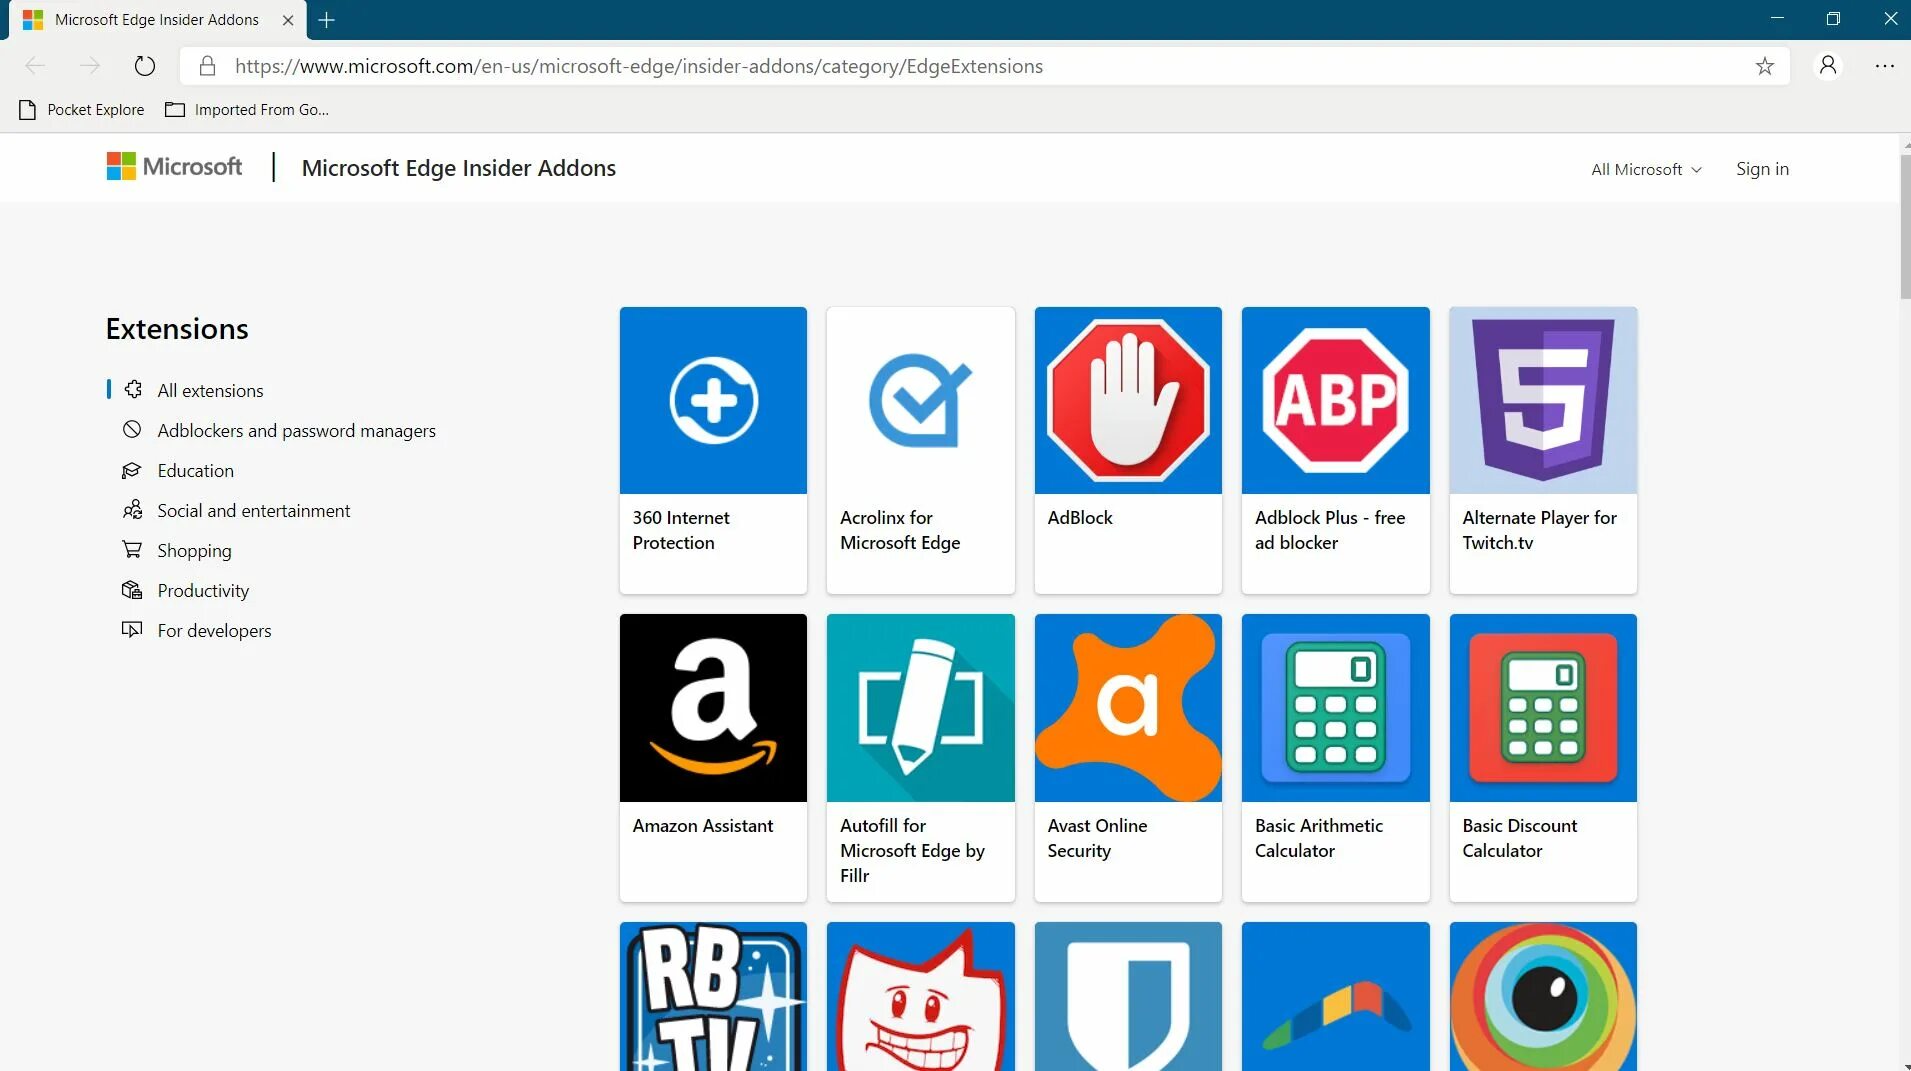The height and width of the screenshot is (1071, 1911).
Task: Close the Microsoft Edge Insider Addons tab
Action: click(288, 19)
